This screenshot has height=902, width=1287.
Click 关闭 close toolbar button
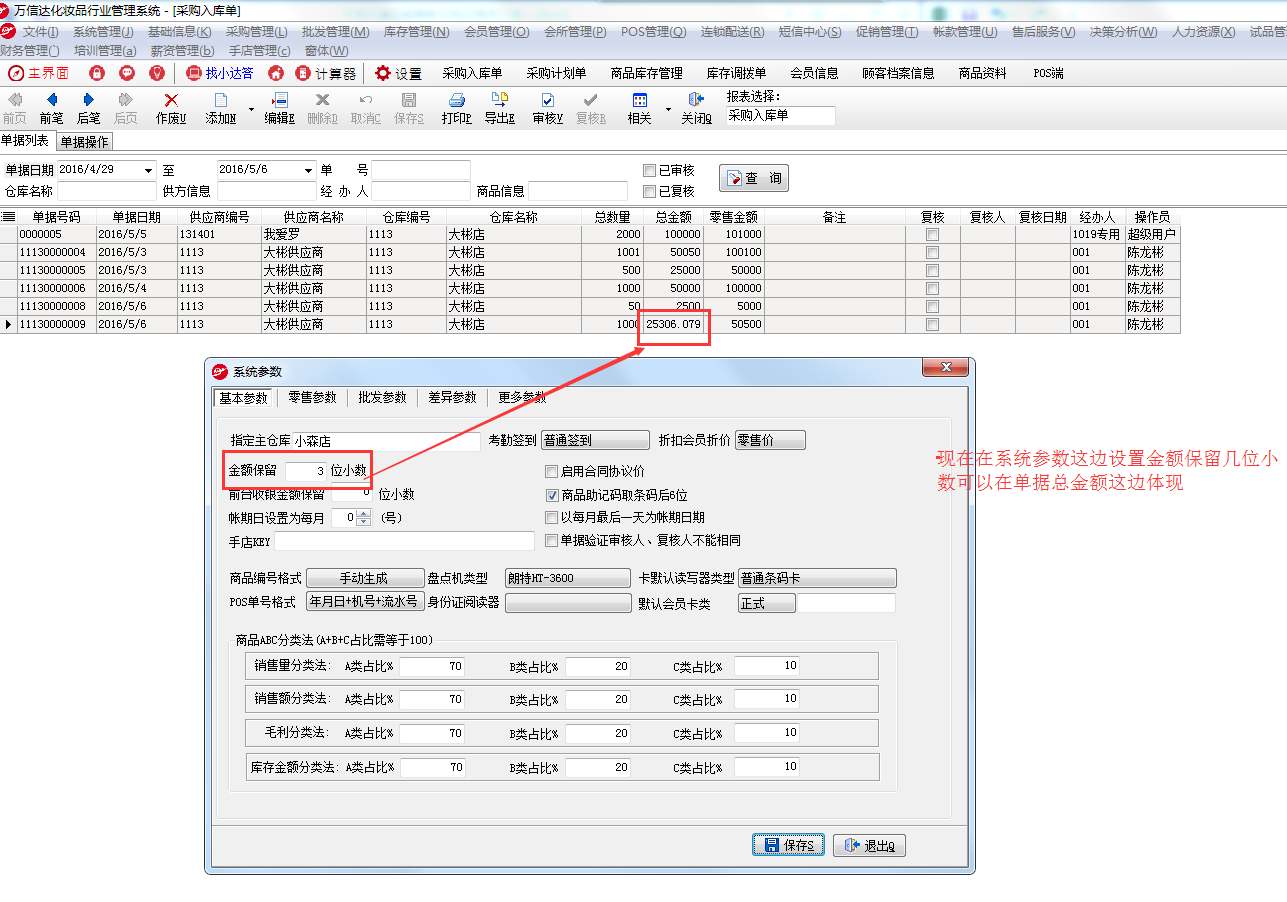pos(697,108)
